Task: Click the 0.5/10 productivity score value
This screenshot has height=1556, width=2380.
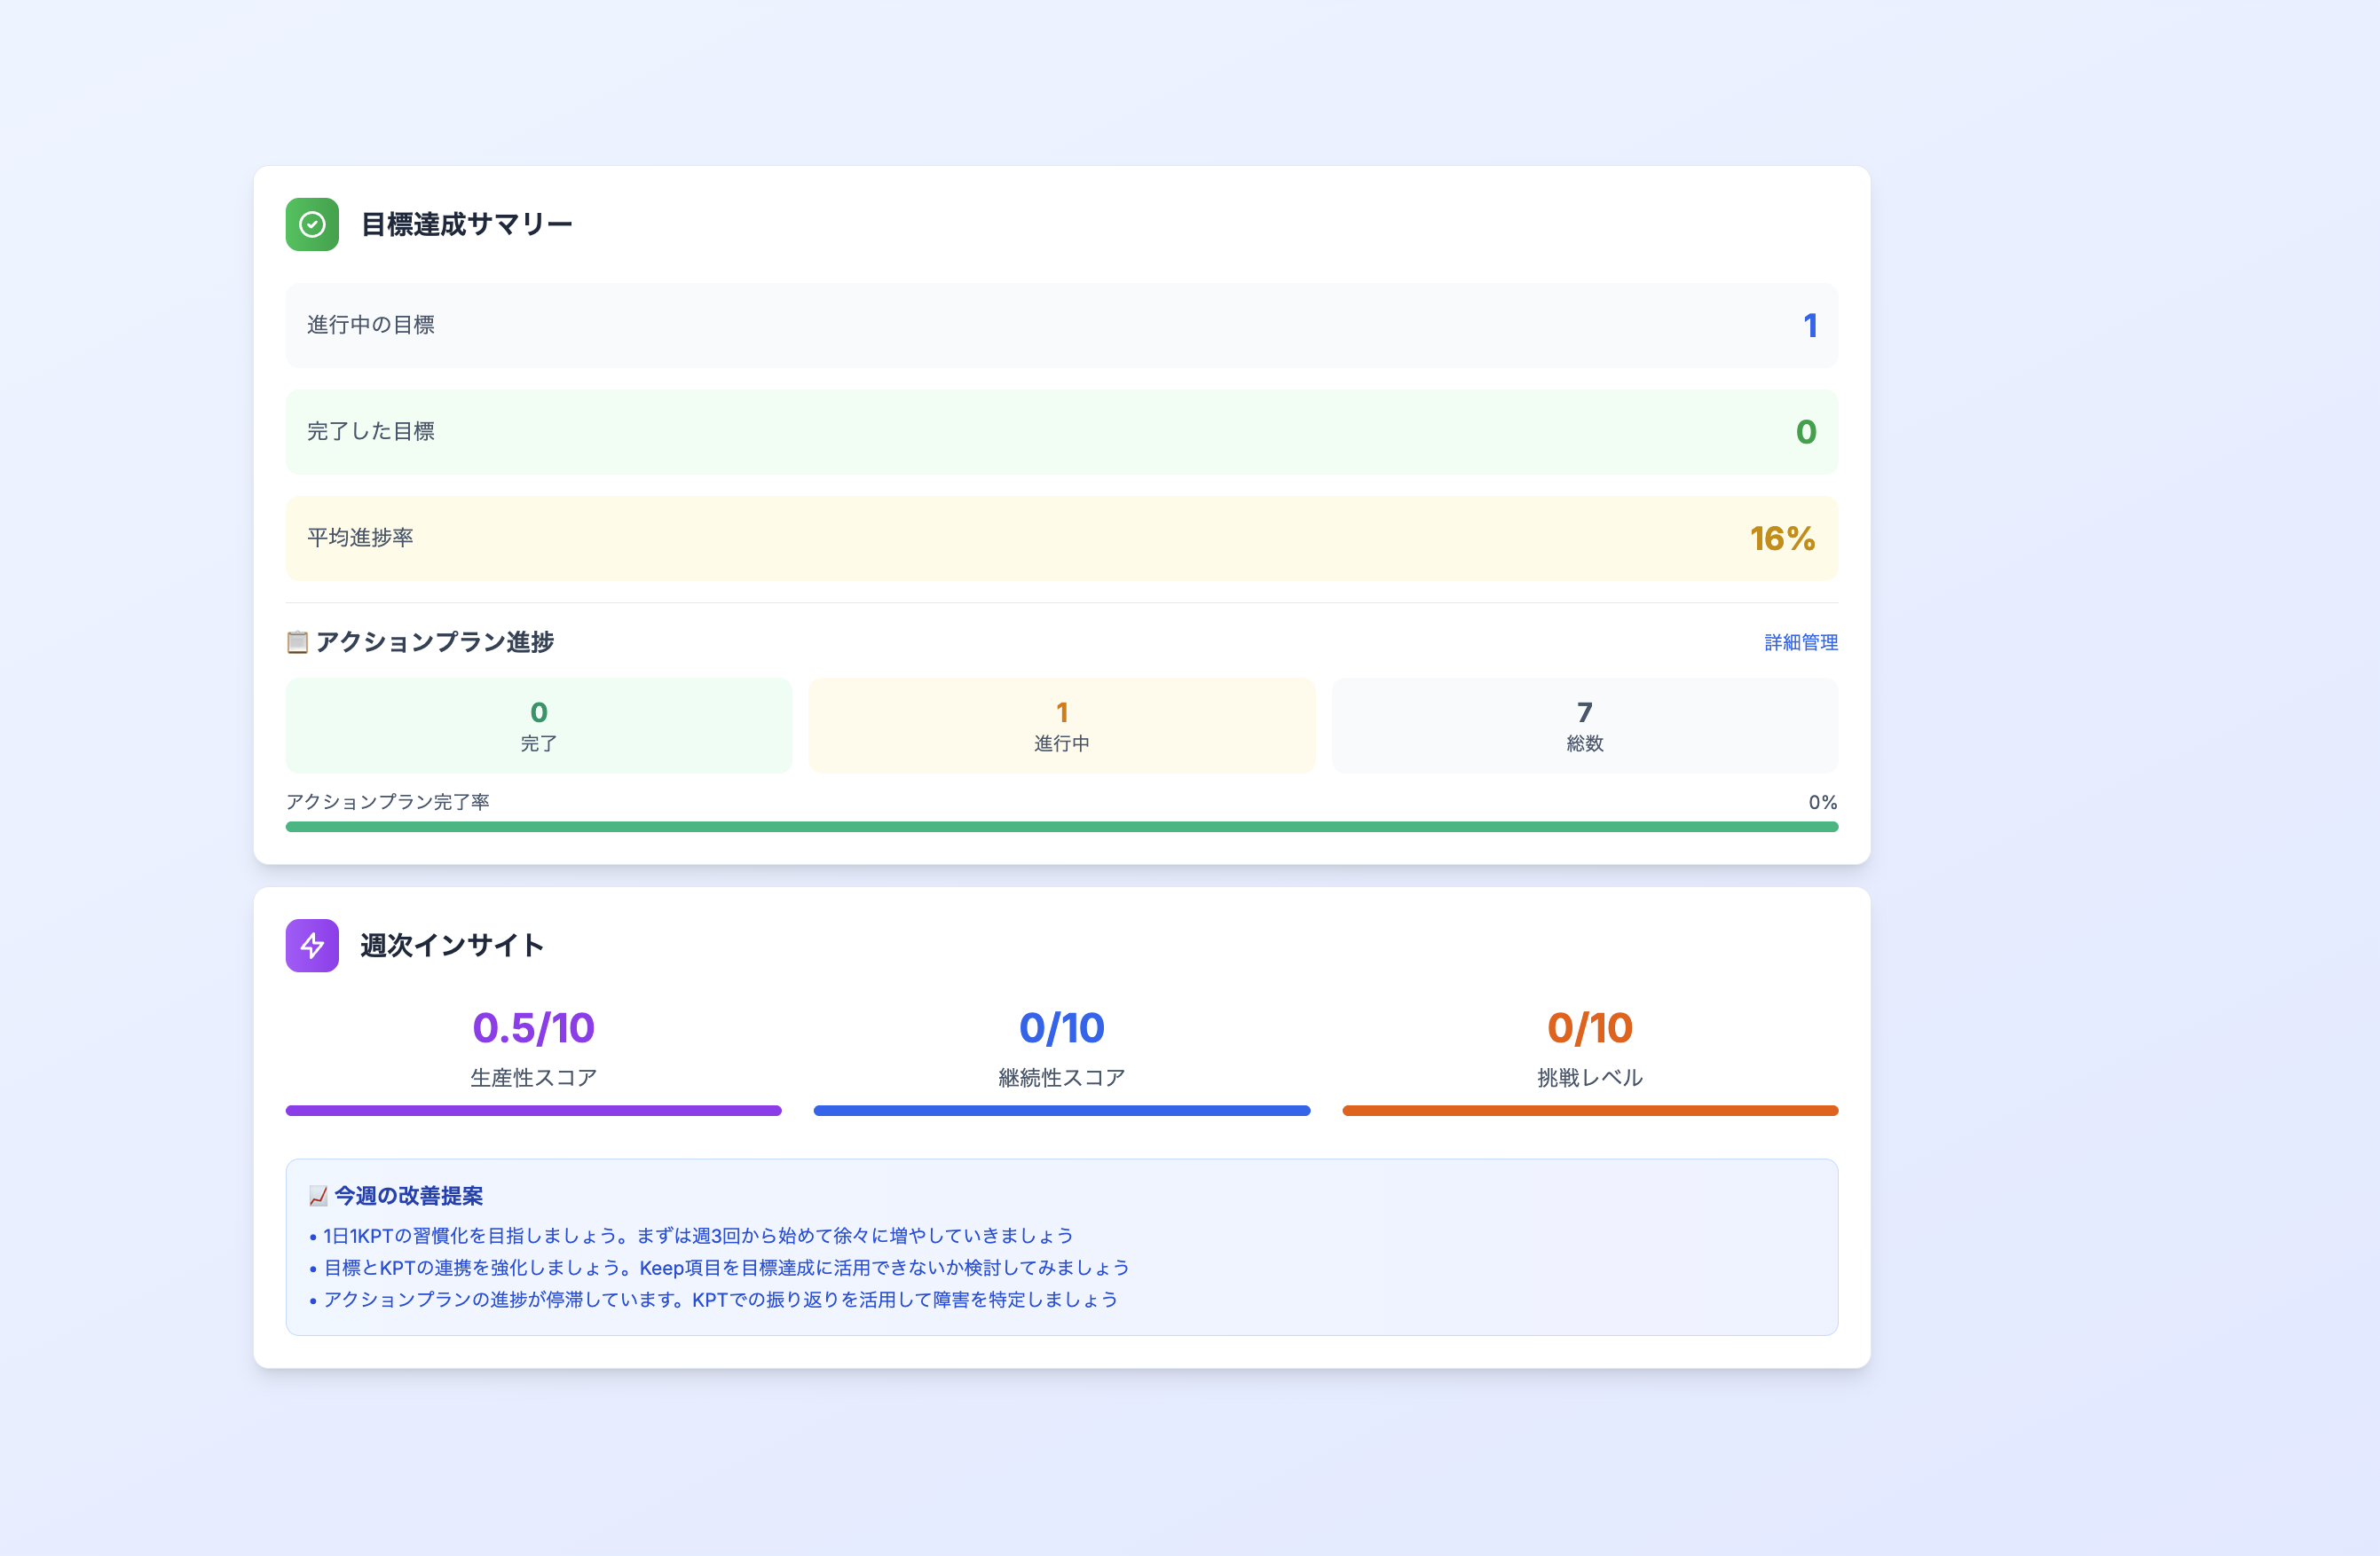Action: 533,1028
